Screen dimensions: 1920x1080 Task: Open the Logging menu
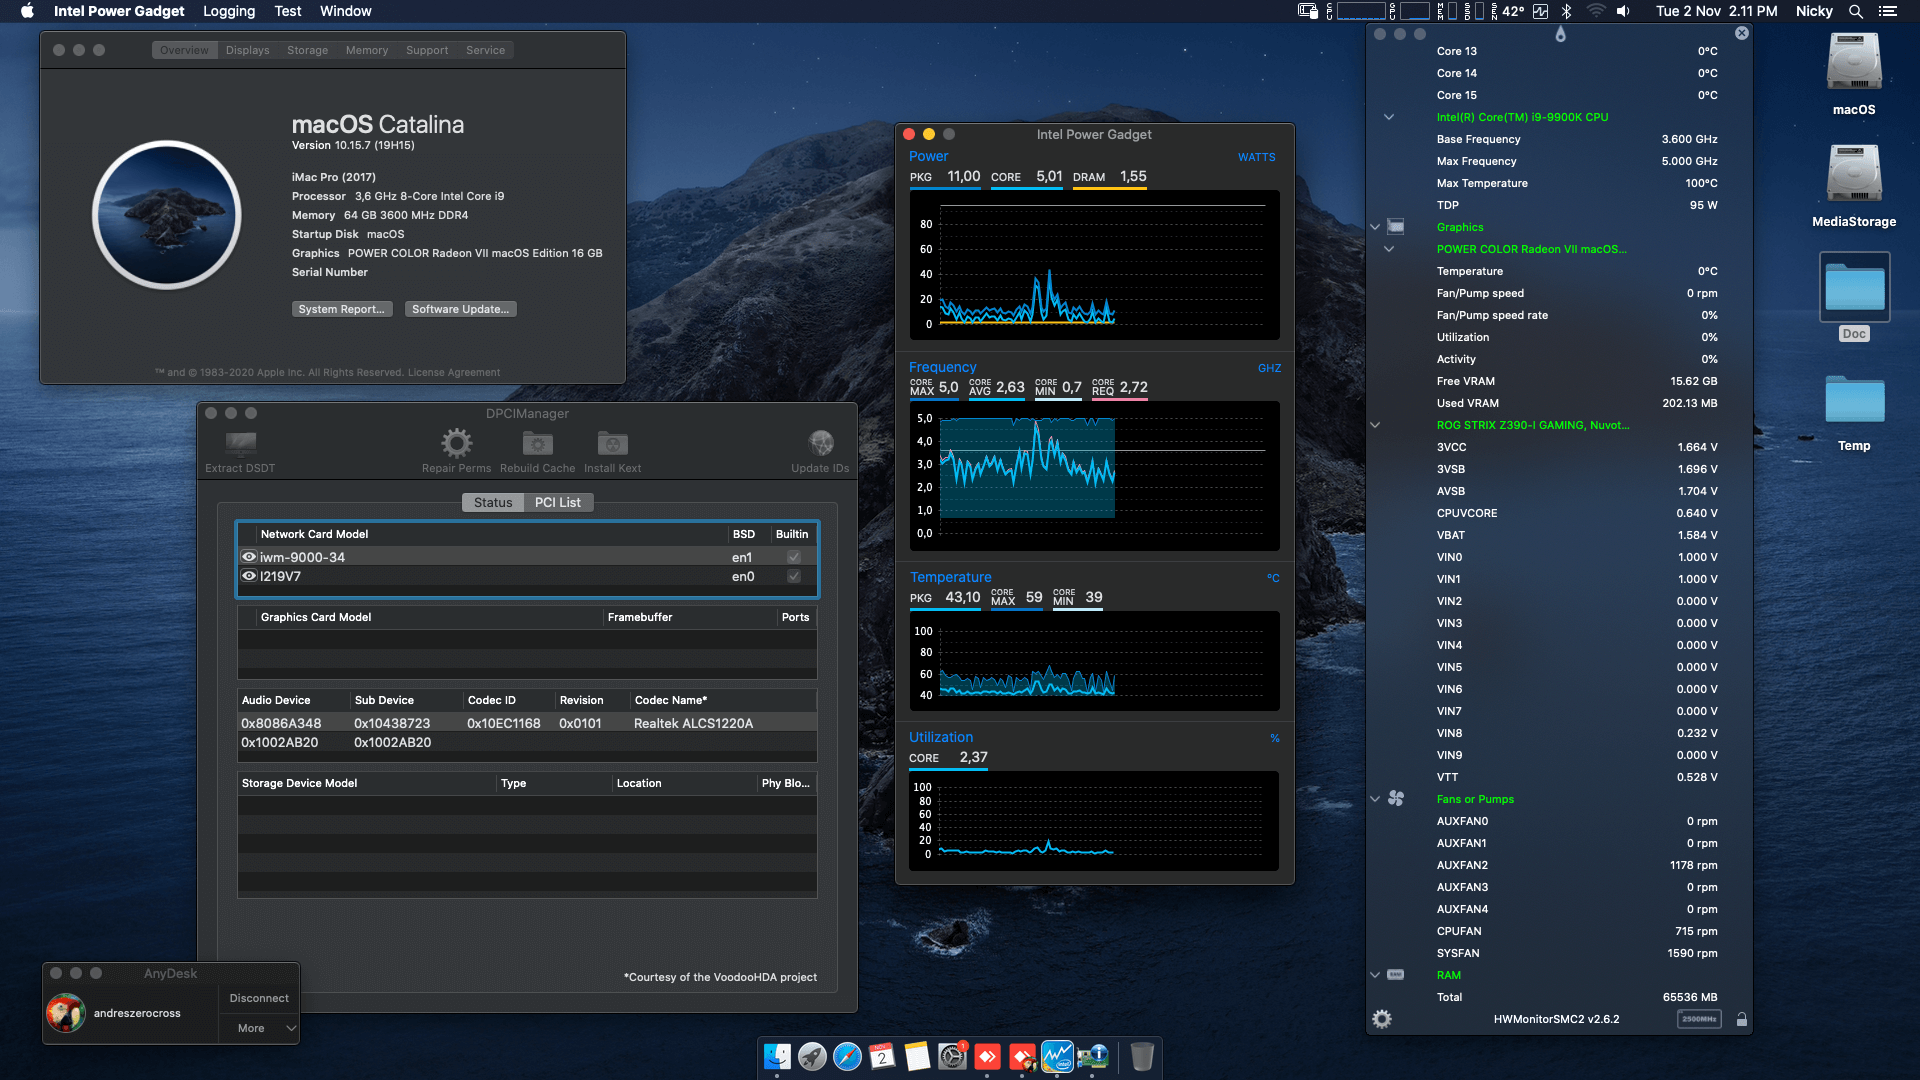pyautogui.click(x=229, y=11)
